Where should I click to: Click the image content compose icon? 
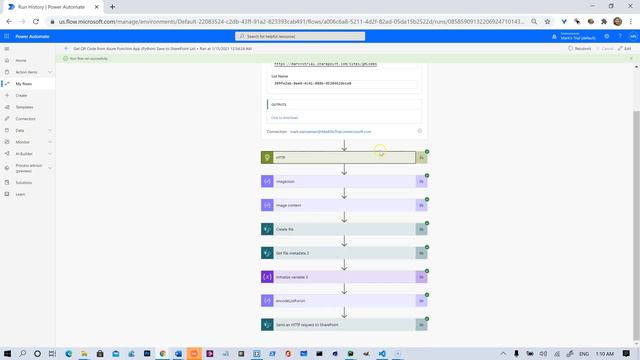(267, 205)
